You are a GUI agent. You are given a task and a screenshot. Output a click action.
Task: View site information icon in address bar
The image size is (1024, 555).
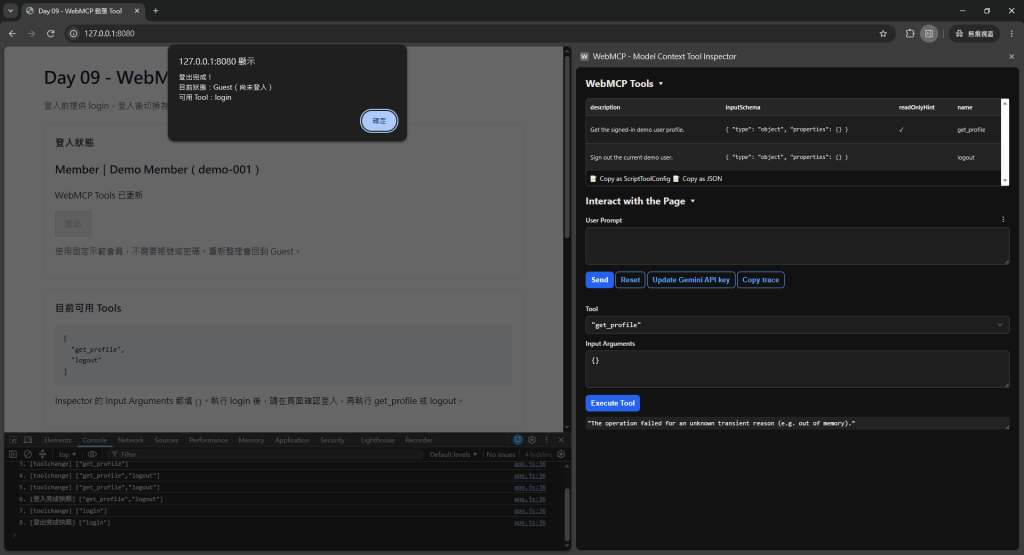pos(74,33)
